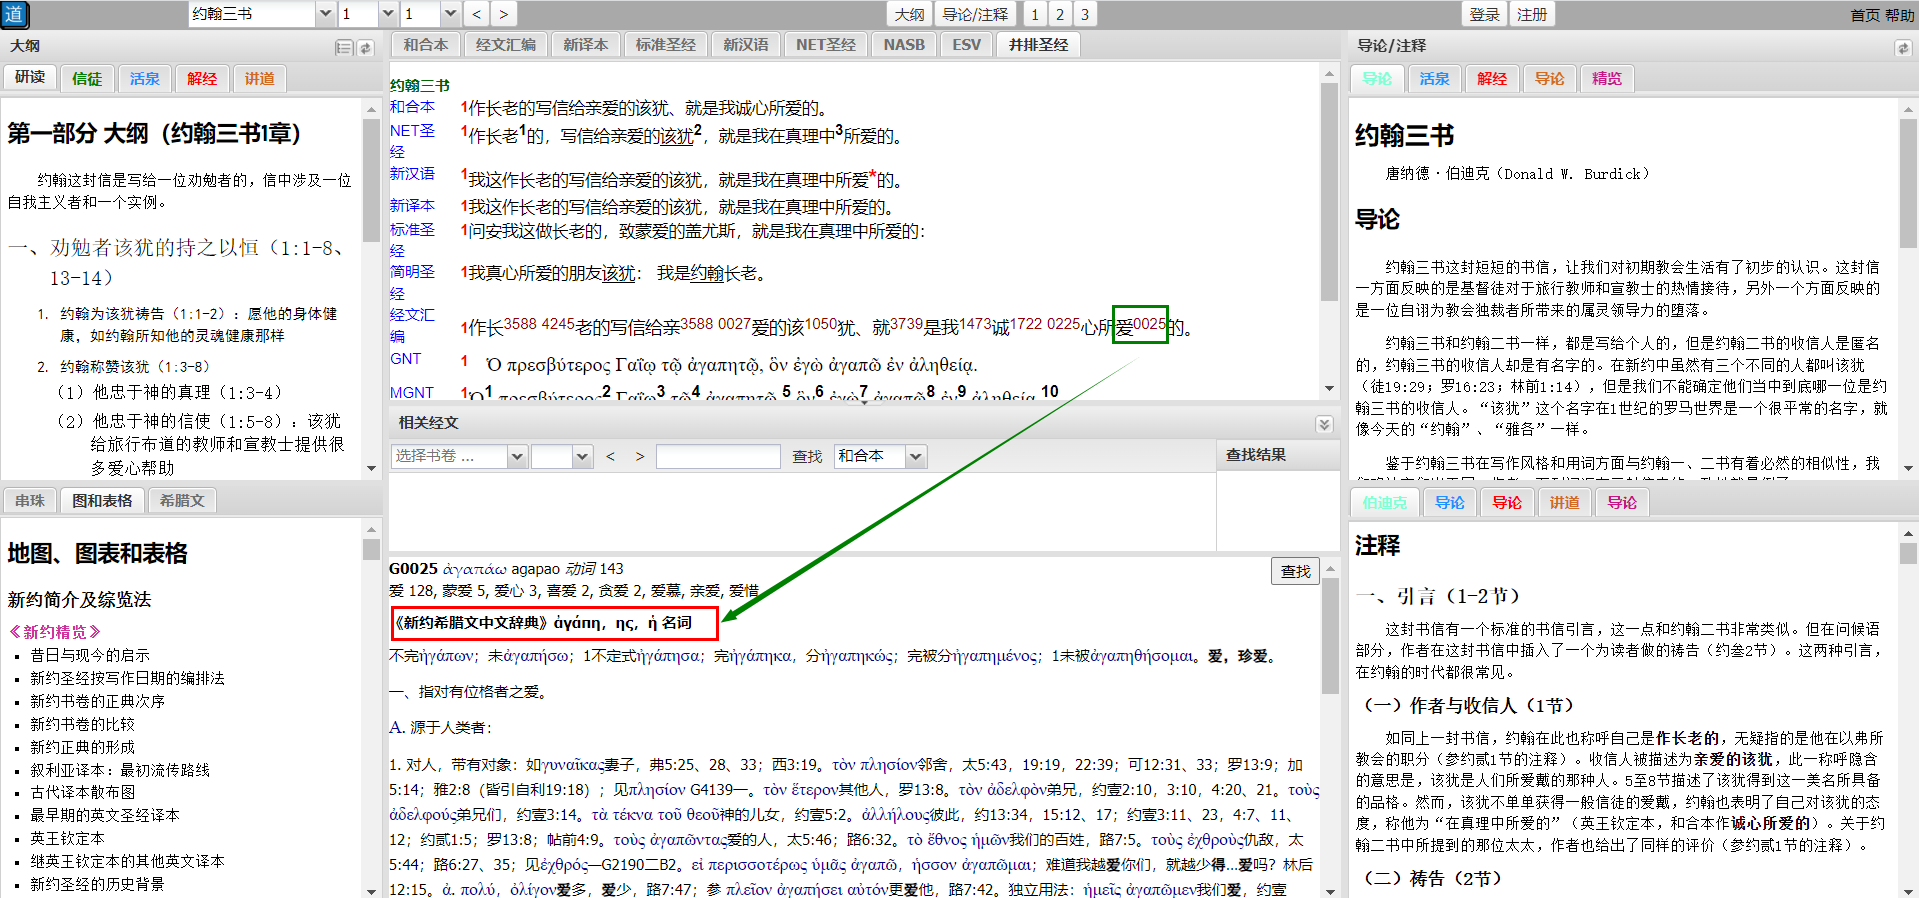1919x898 pixels.
Task: Toggle the 导论/注释 panel button in top bar
Action: (975, 14)
